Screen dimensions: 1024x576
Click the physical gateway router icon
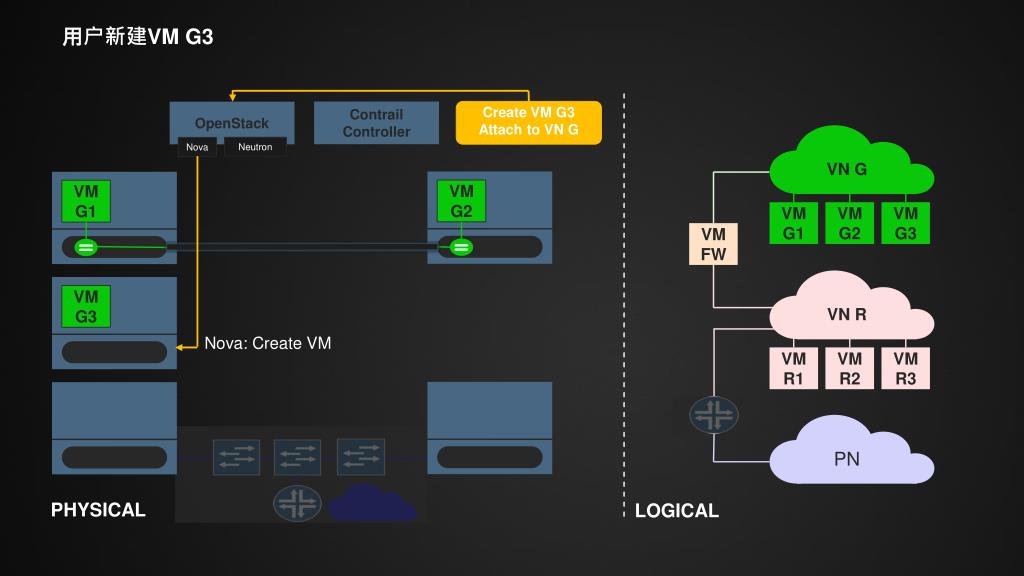coord(297,504)
